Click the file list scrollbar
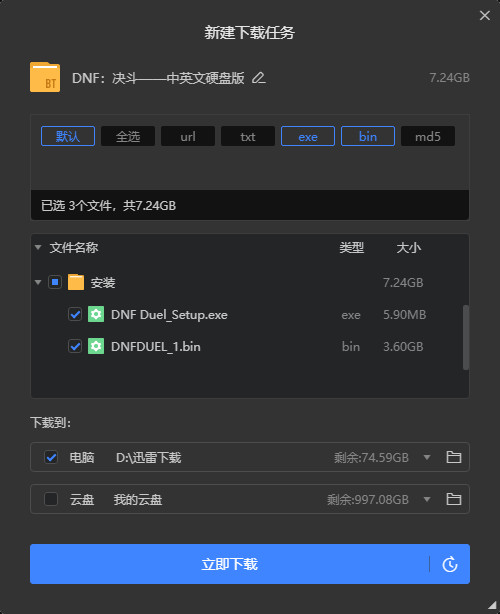The height and width of the screenshot is (614, 500). [x=466, y=338]
